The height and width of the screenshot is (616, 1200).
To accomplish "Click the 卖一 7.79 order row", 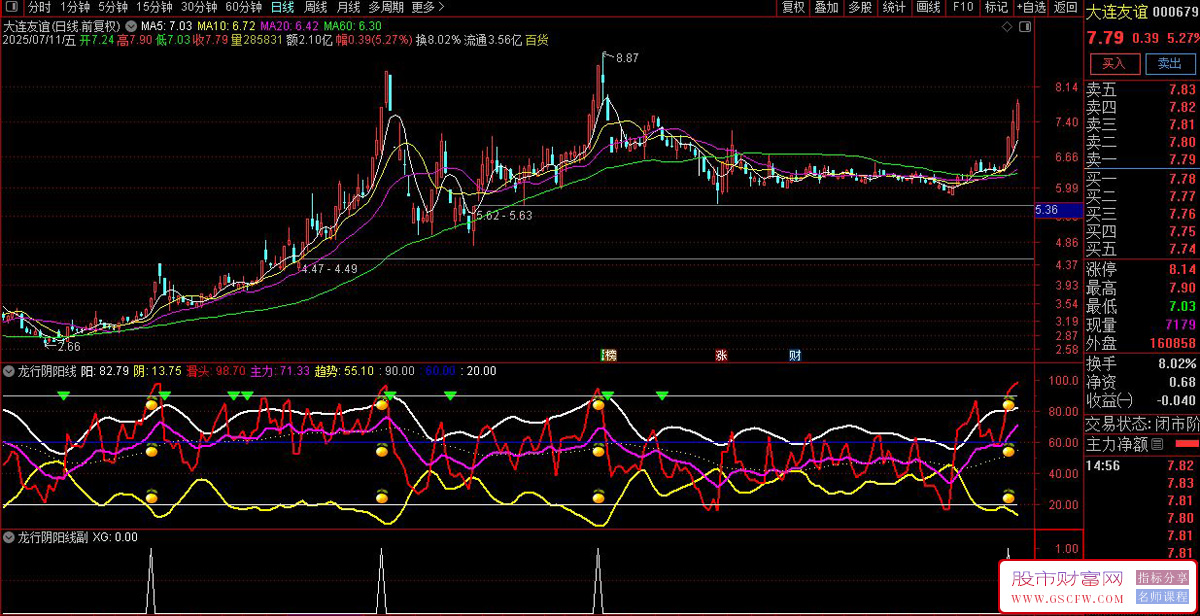I will point(1142,159).
